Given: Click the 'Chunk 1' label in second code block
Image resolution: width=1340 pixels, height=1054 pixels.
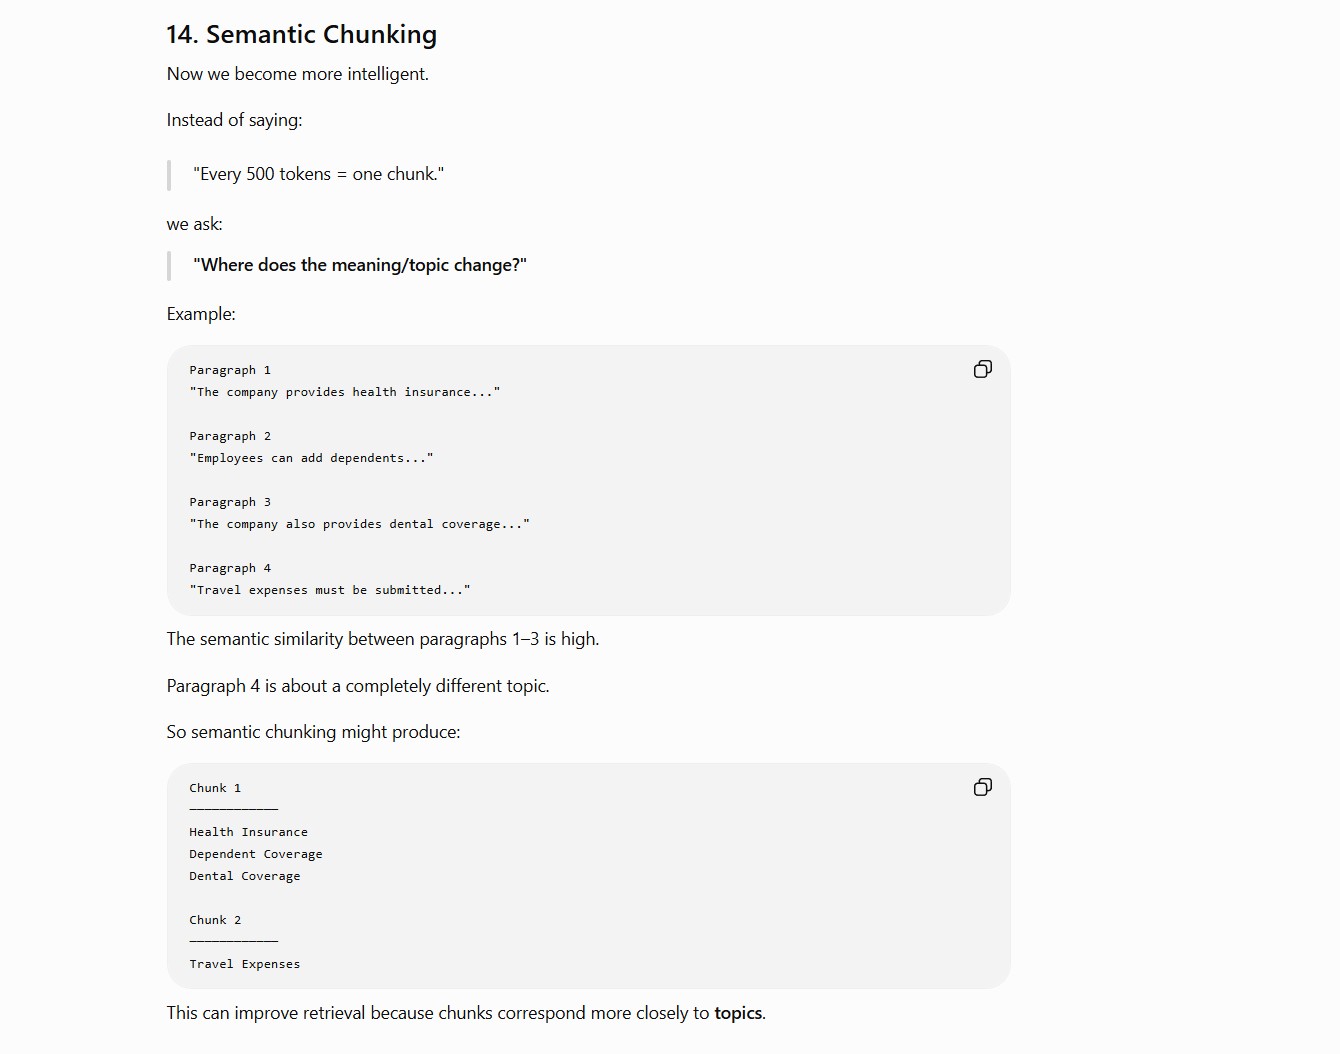Looking at the screenshot, I should point(215,788).
